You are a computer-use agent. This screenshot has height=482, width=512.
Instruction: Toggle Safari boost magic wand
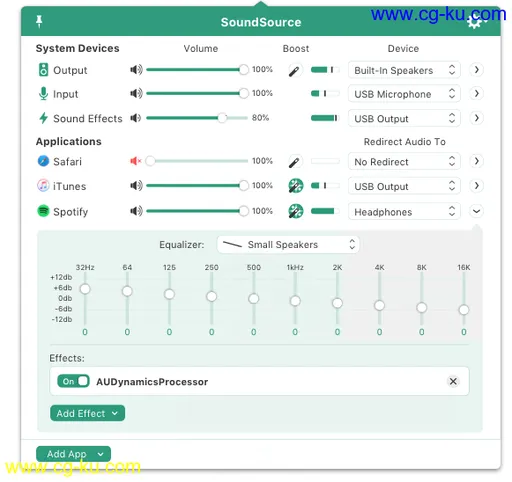click(x=295, y=162)
